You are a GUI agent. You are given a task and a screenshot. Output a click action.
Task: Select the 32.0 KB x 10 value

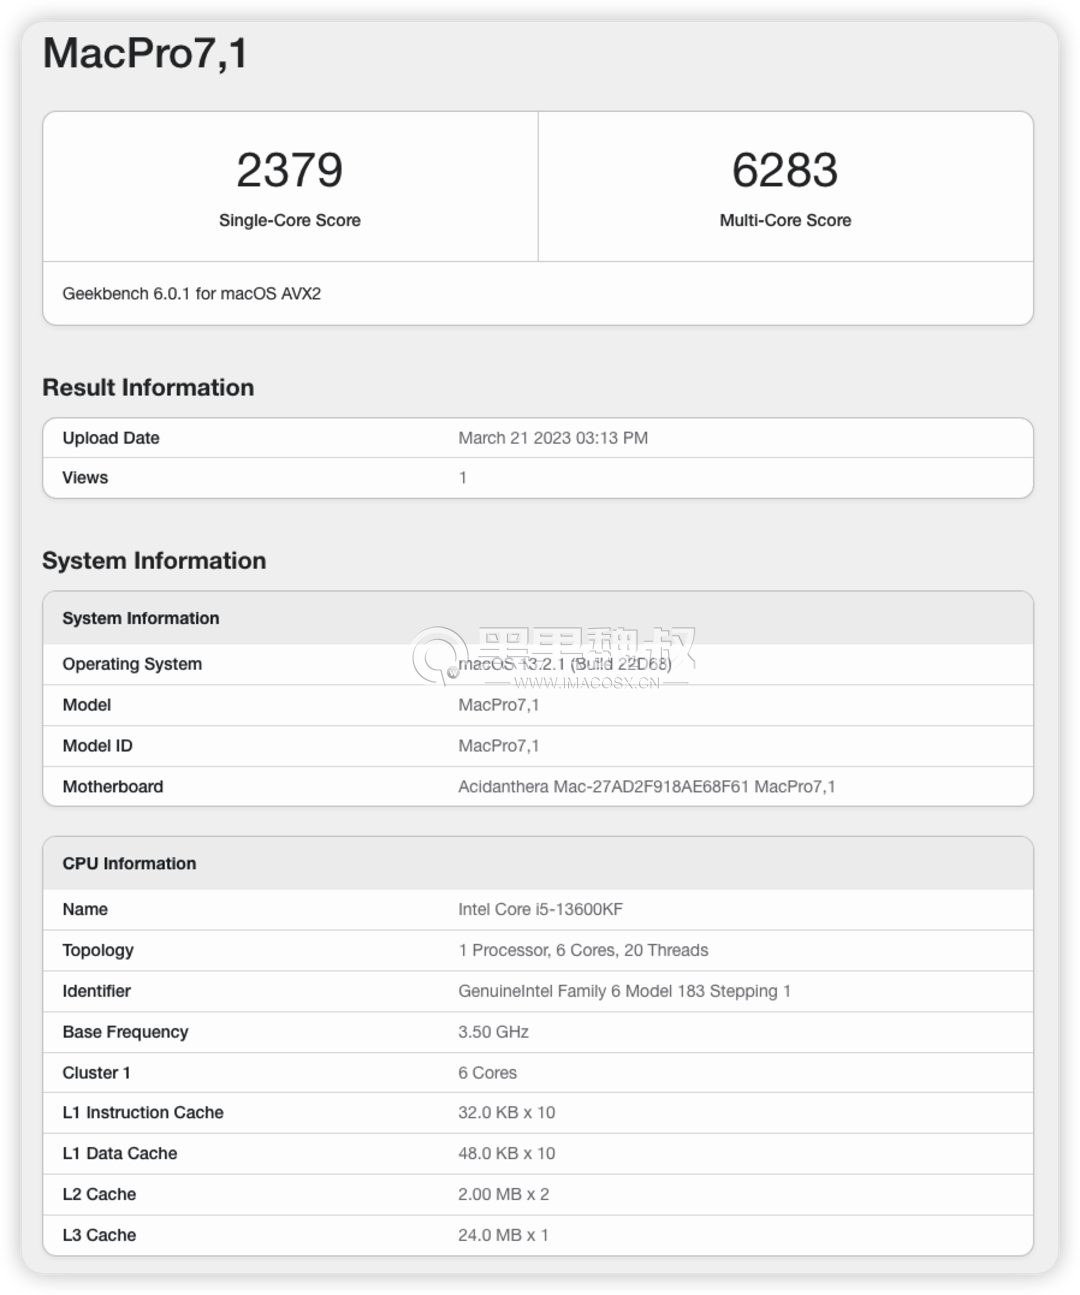click(507, 1113)
